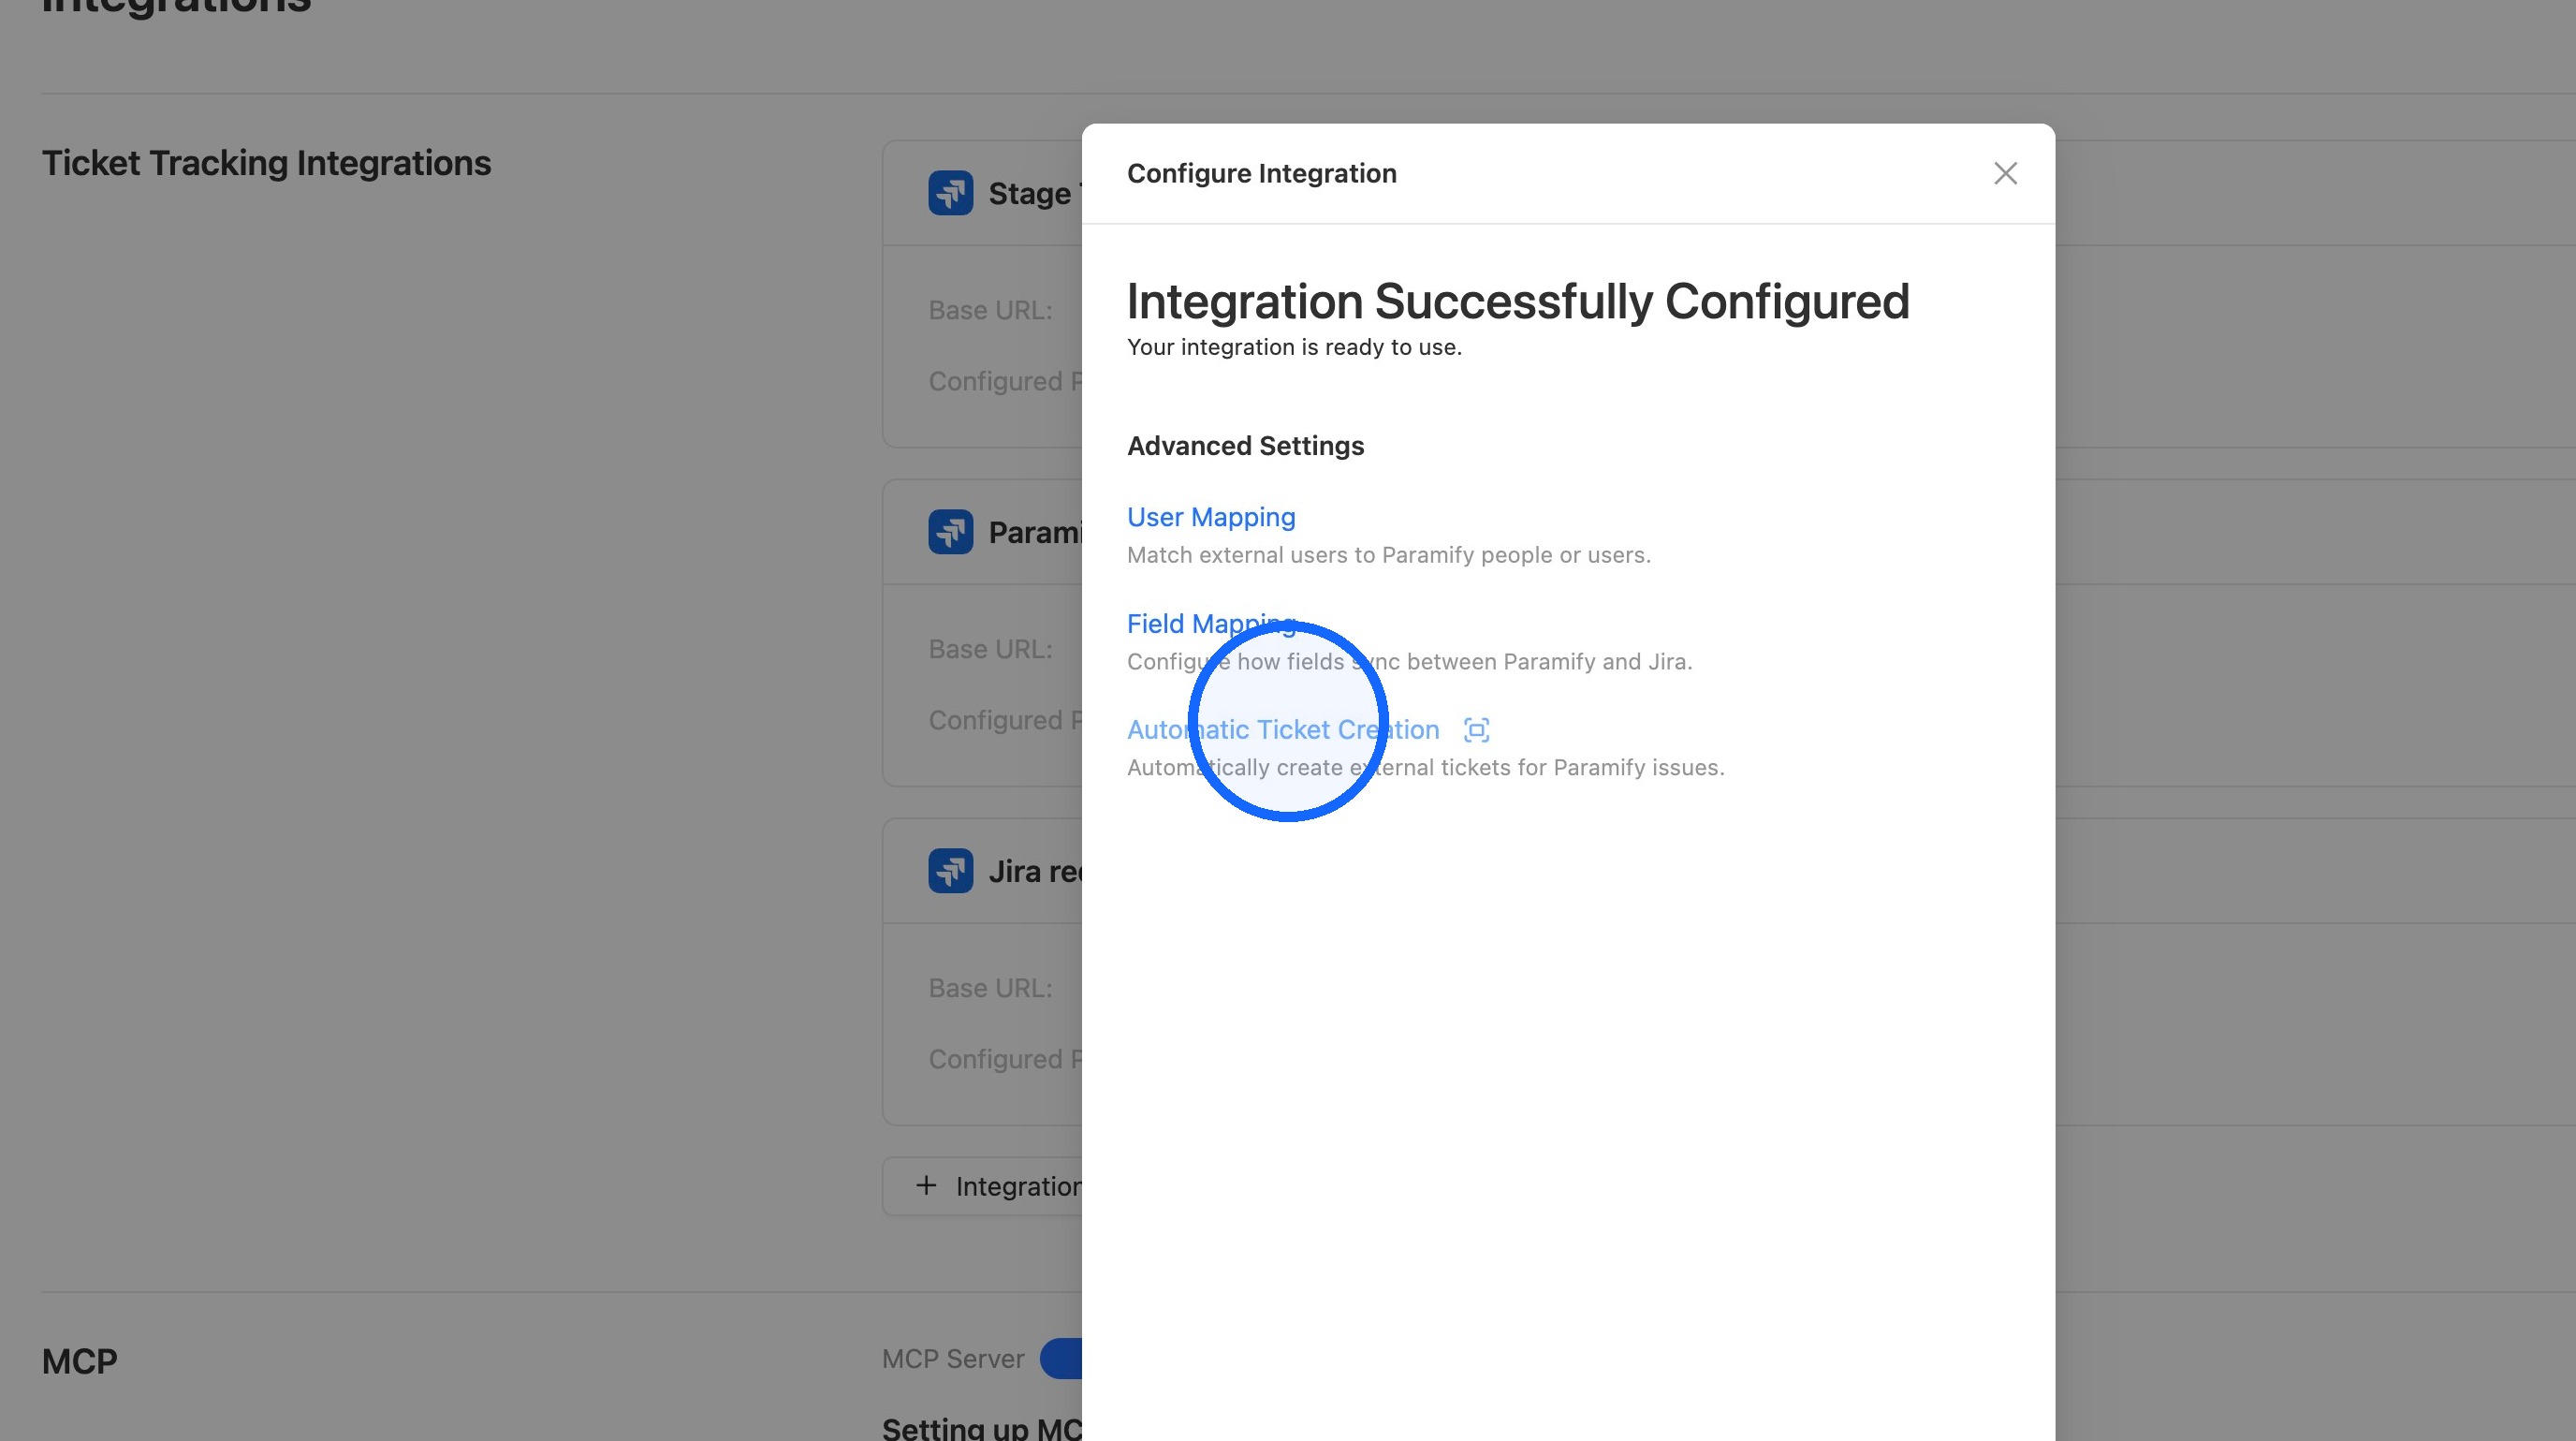Click the Jira icon on the Stage card

point(950,193)
